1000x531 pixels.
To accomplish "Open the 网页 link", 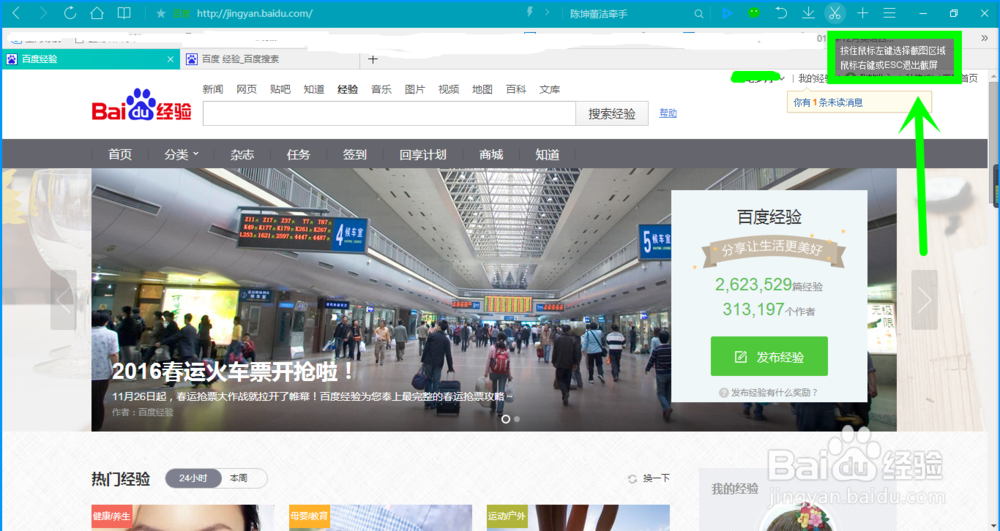I will click(246, 89).
